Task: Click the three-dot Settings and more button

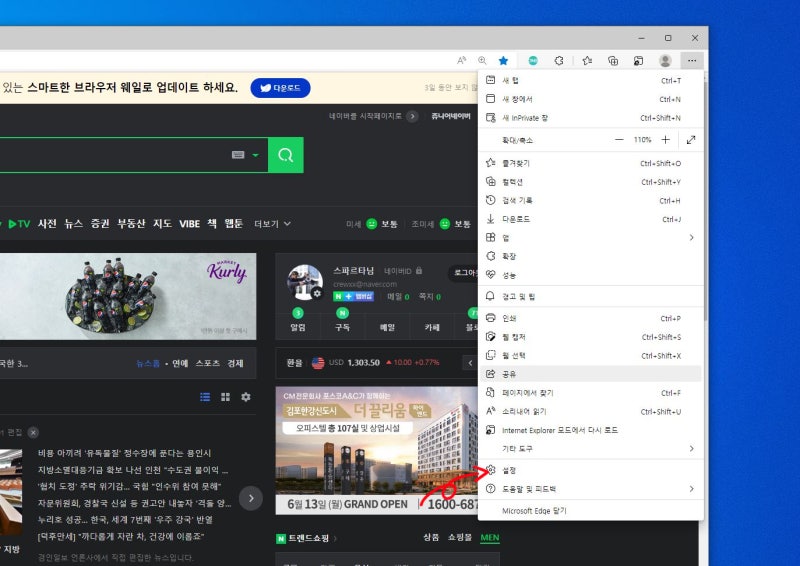Action: point(692,61)
